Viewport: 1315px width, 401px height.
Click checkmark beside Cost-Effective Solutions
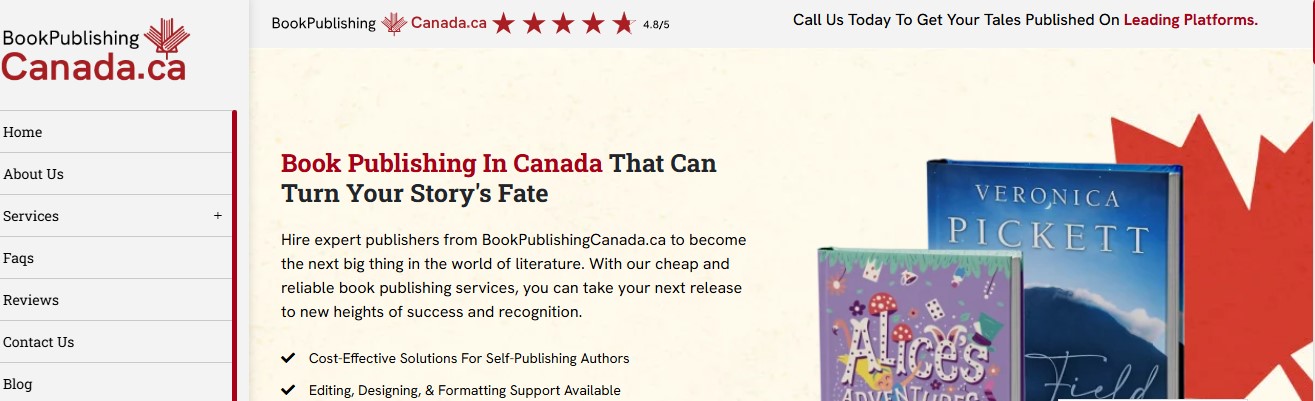[288, 358]
